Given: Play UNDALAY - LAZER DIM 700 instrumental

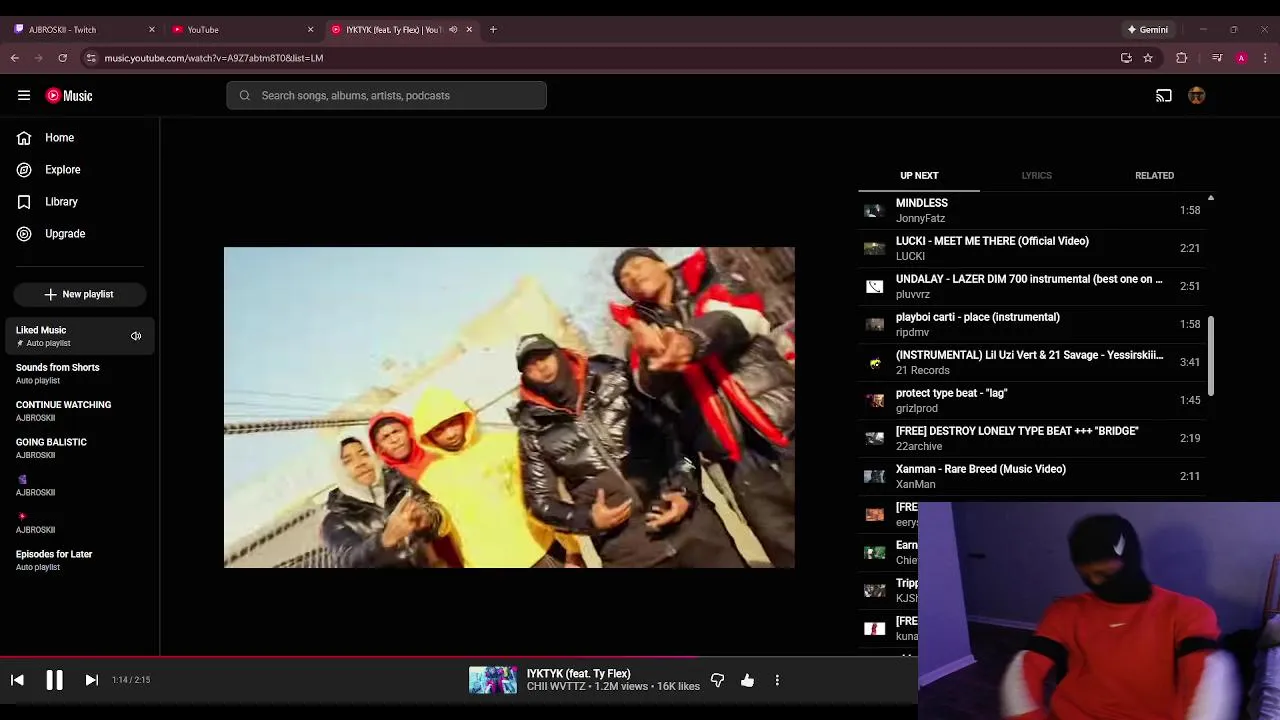Looking at the screenshot, I should pos(1032,286).
